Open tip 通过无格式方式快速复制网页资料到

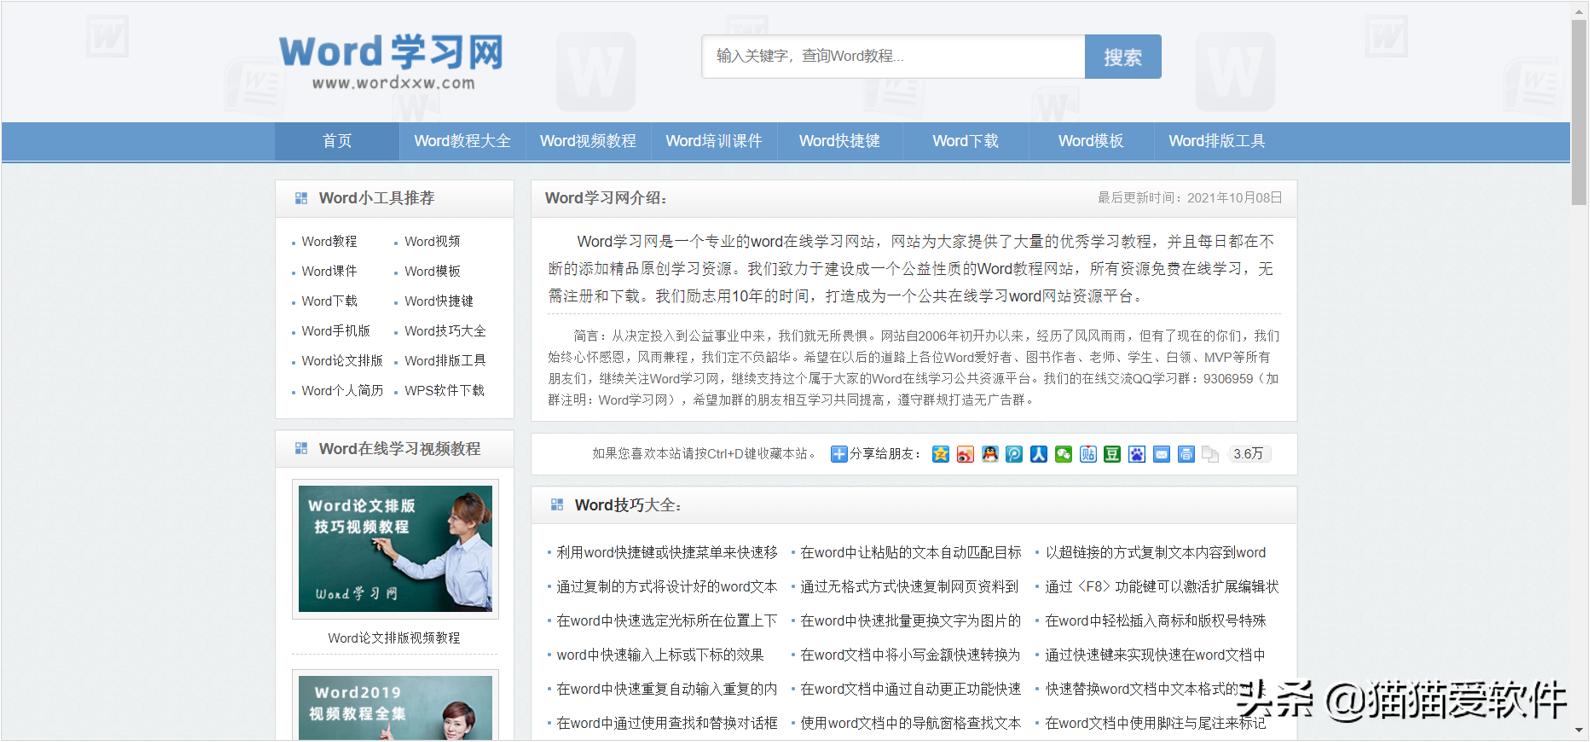coord(909,587)
